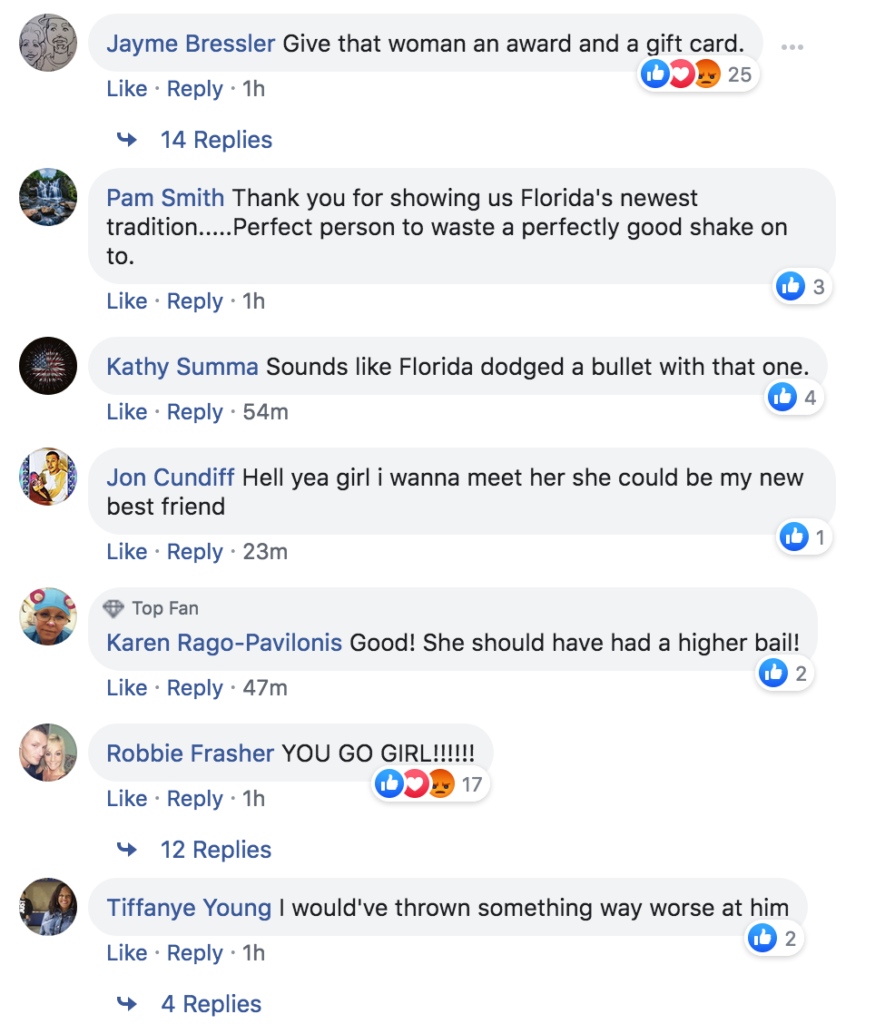The image size is (895, 1024).
Task: Click the like reaction on Jon Cundiff's comment
Action: coord(794,537)
